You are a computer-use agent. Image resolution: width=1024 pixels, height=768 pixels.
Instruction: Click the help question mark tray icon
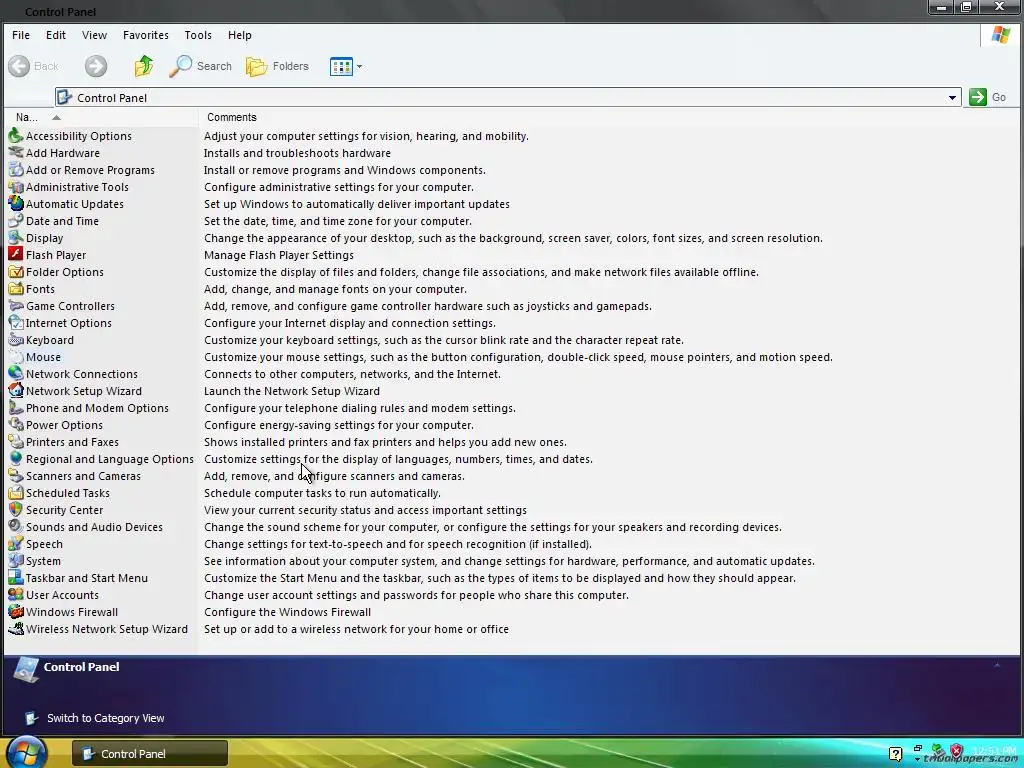(x=895, y=754)
